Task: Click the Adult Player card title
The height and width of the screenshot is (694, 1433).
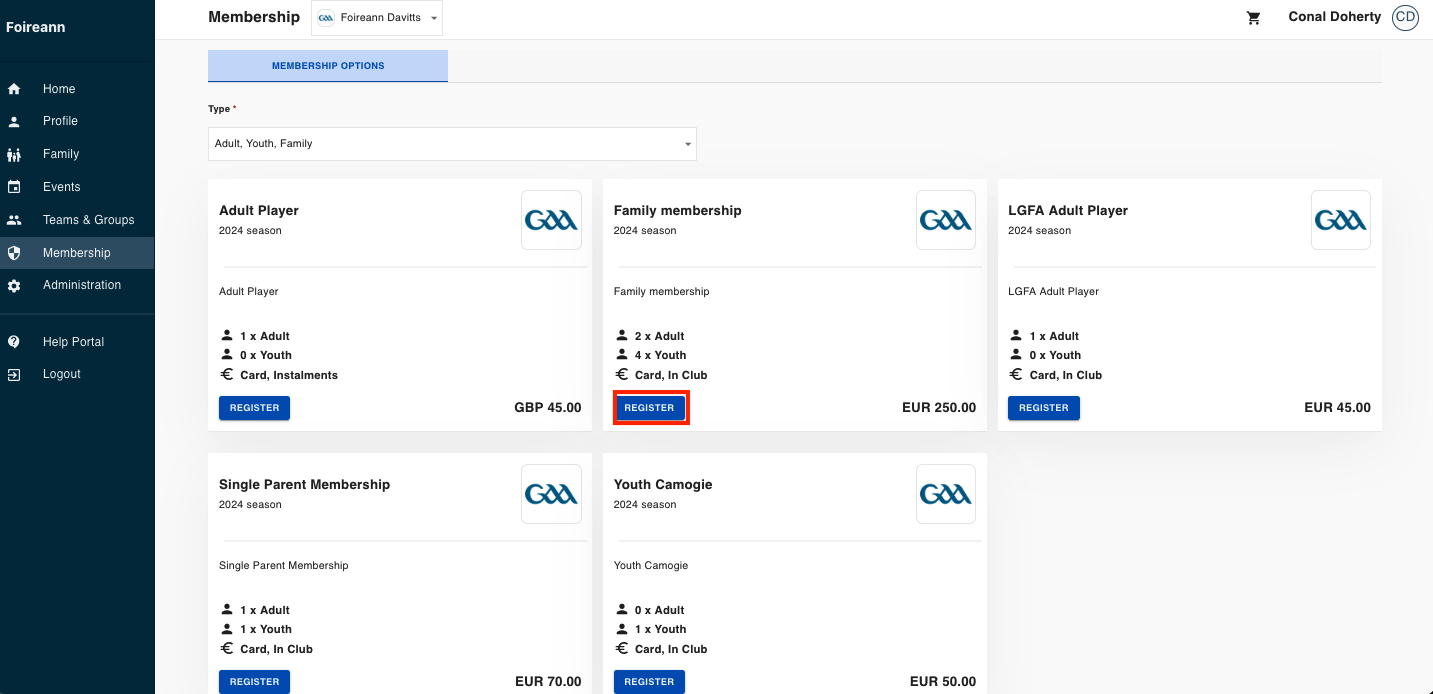Action: 259,210
